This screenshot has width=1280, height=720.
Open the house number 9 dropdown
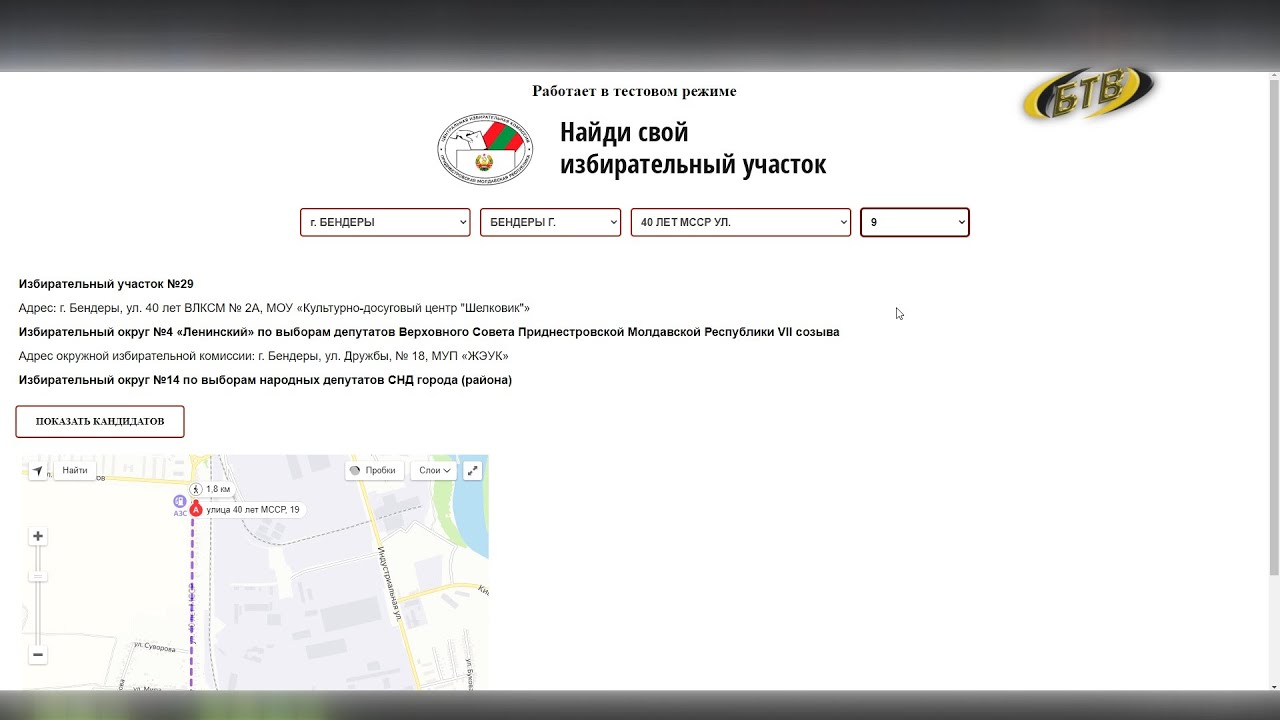(x=914, y=222)
